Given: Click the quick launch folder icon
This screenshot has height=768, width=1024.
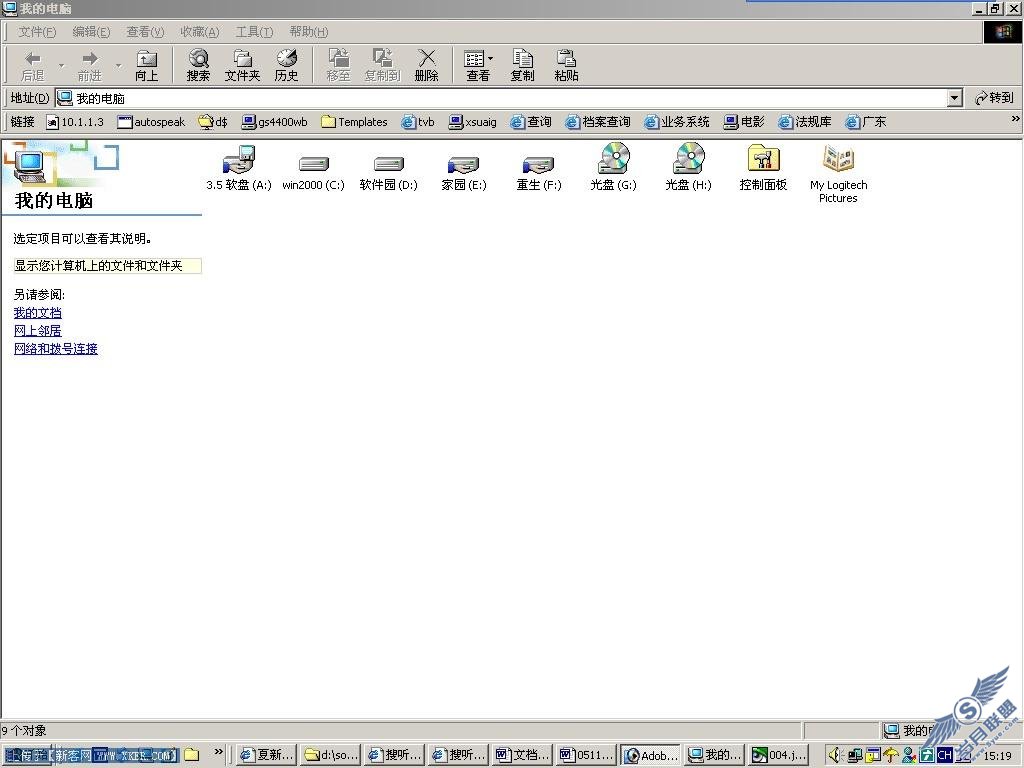Looking at the screenshot, I should point(191,755).
